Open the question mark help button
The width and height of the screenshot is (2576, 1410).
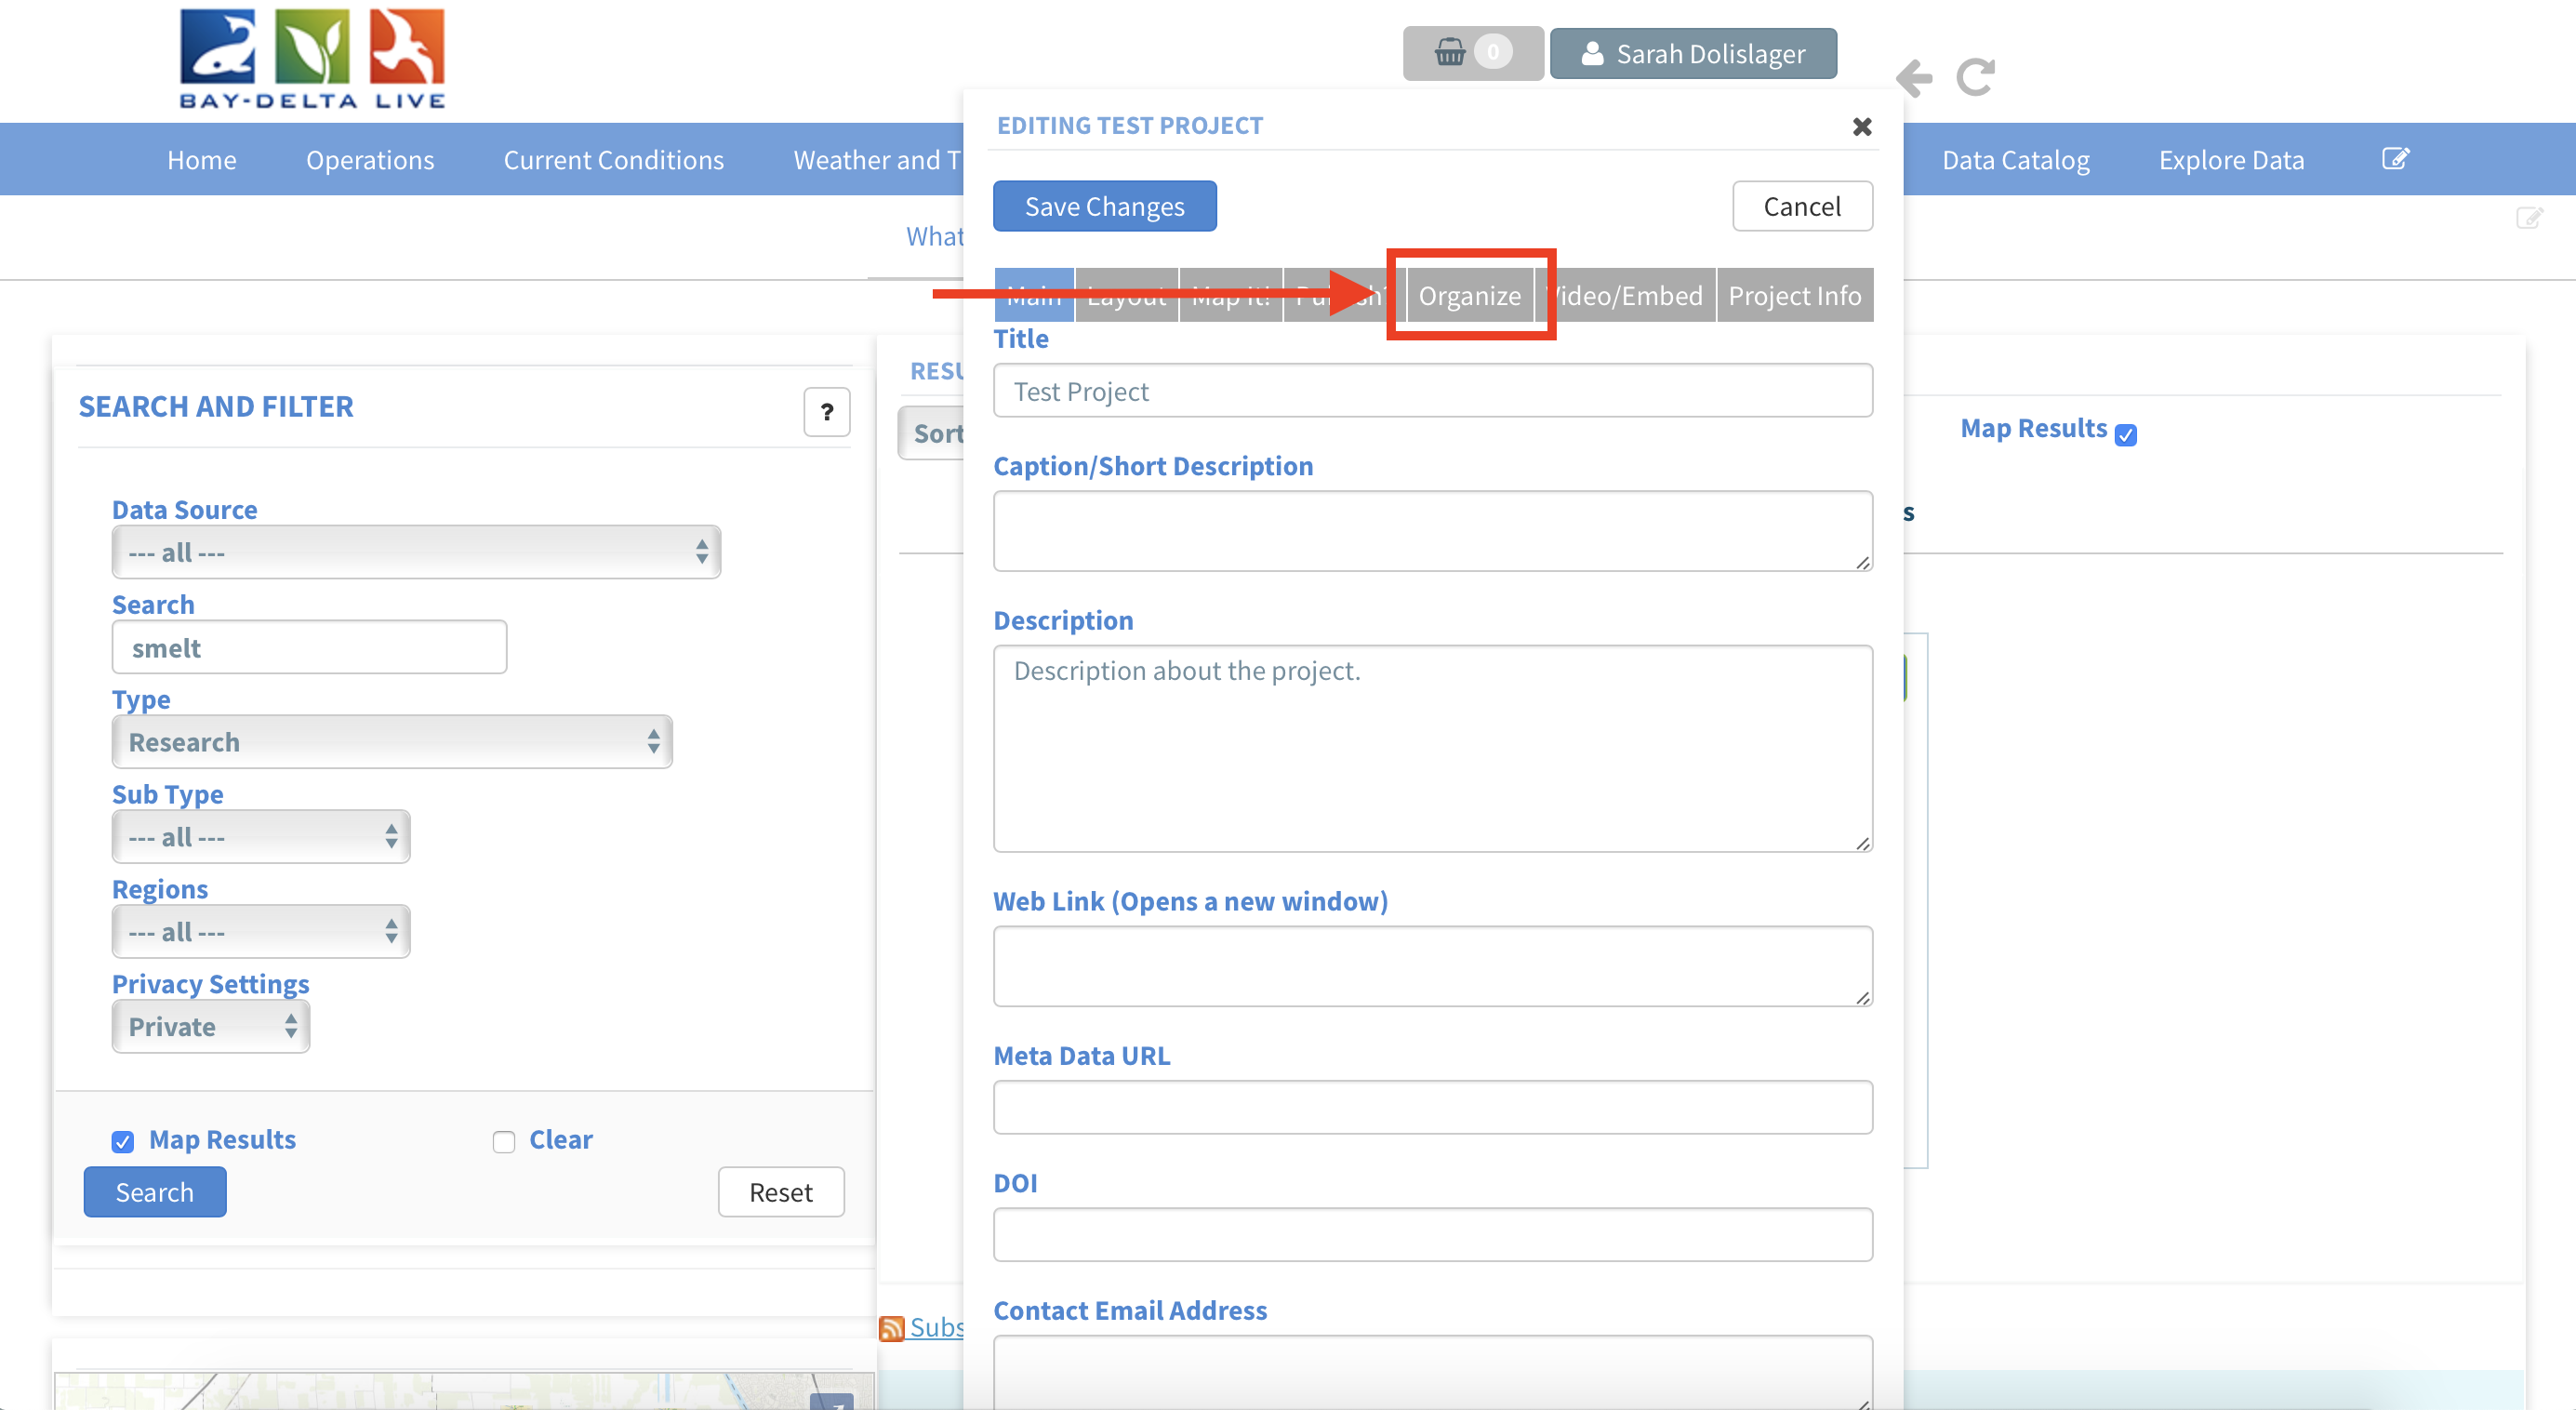pyautogui.click(x=826, y=412)
